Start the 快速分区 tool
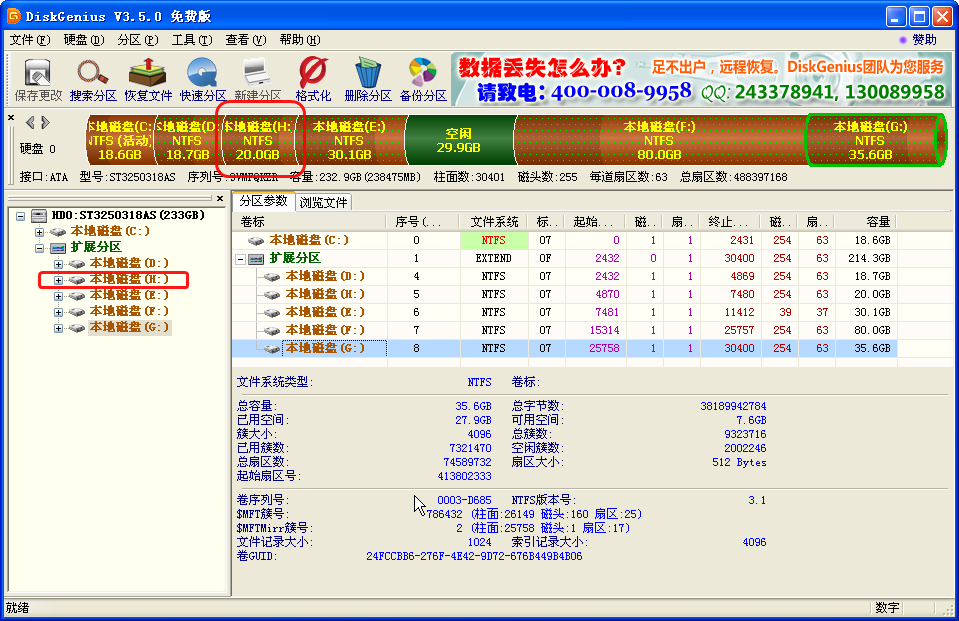 coord(202,79)
